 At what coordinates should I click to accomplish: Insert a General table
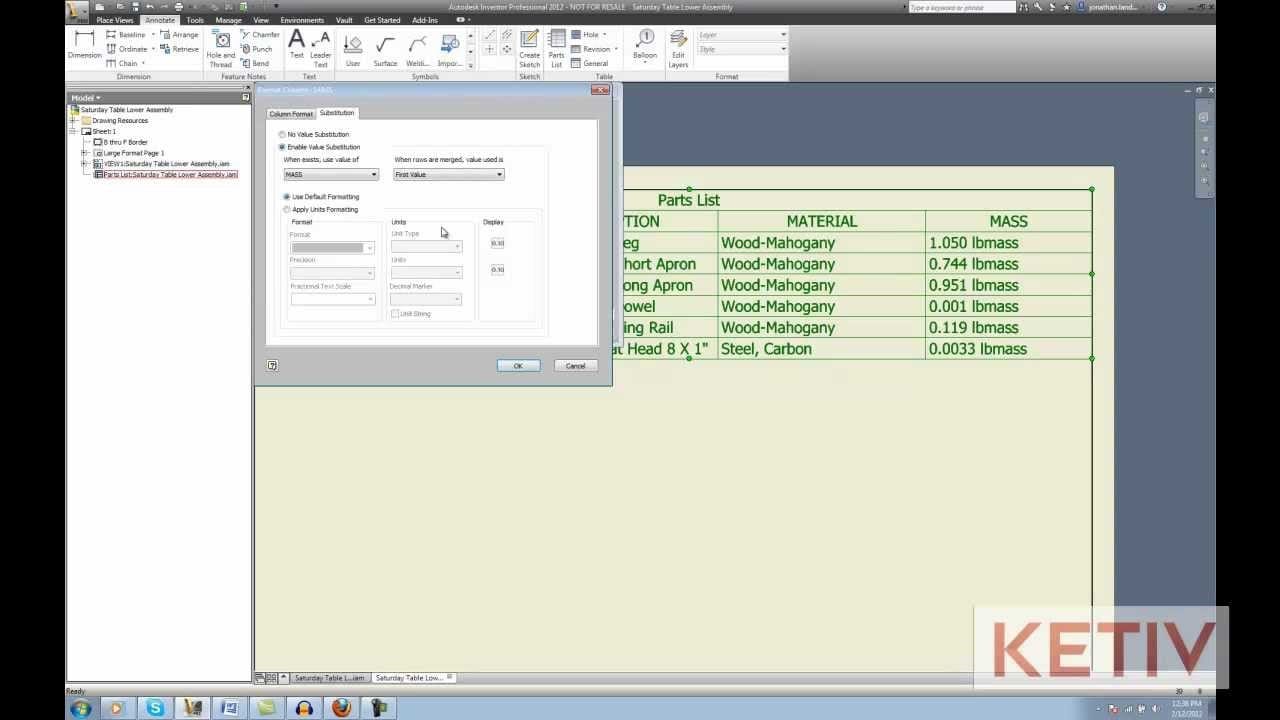click(590, 63)
